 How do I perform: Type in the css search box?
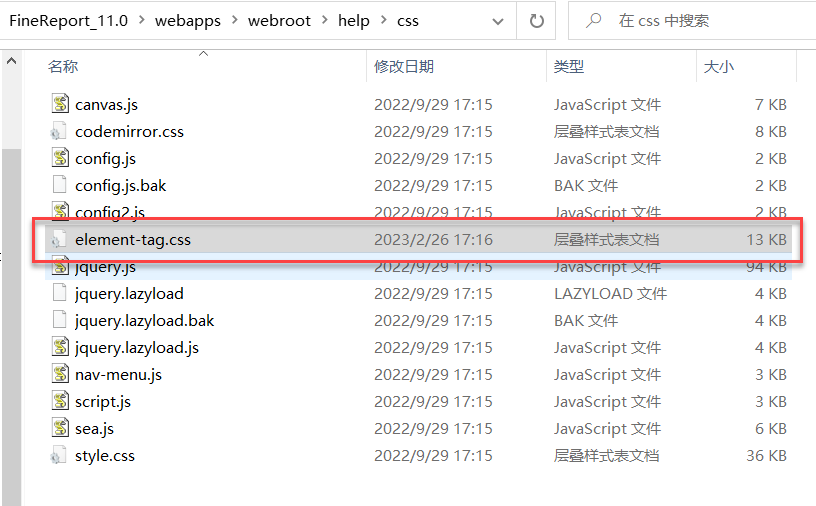700,21
